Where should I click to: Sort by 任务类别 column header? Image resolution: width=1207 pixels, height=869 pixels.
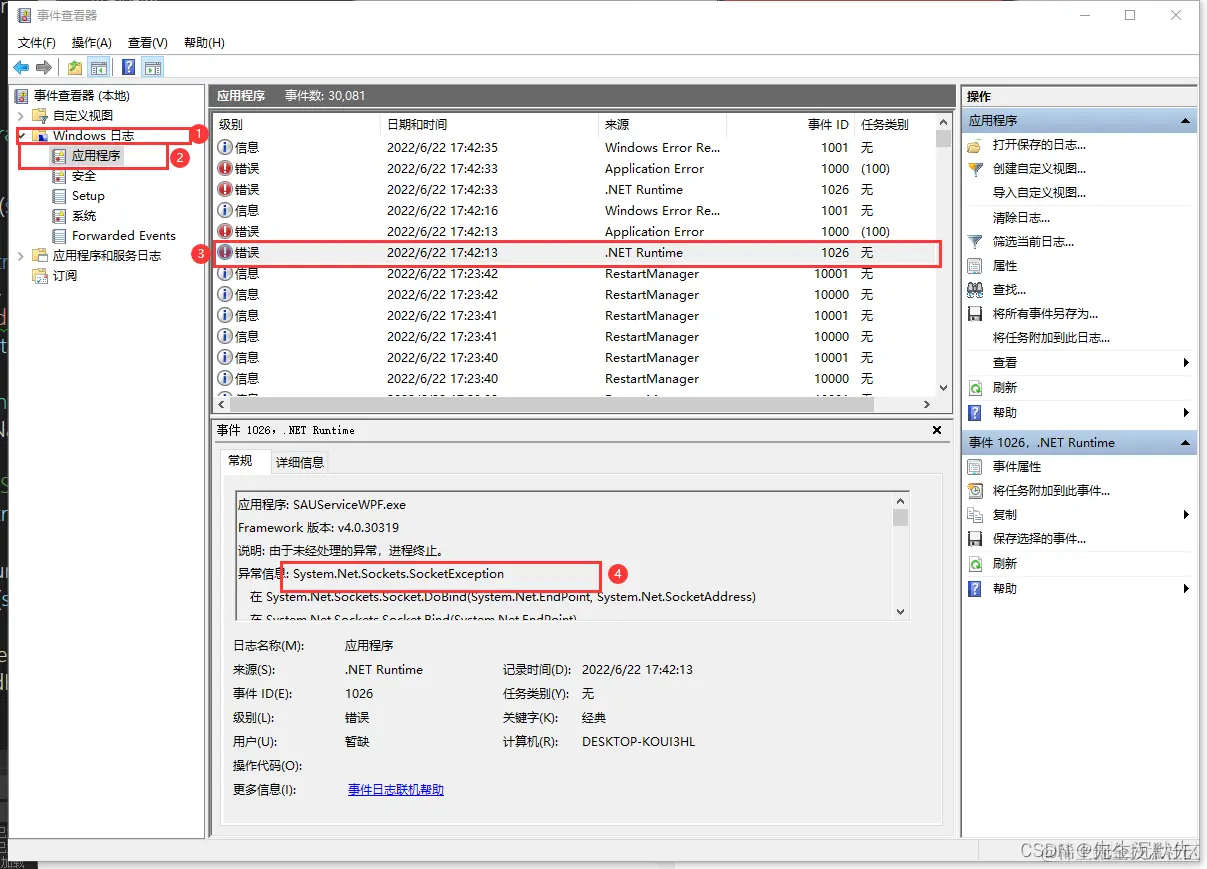(x=893, y=125)
